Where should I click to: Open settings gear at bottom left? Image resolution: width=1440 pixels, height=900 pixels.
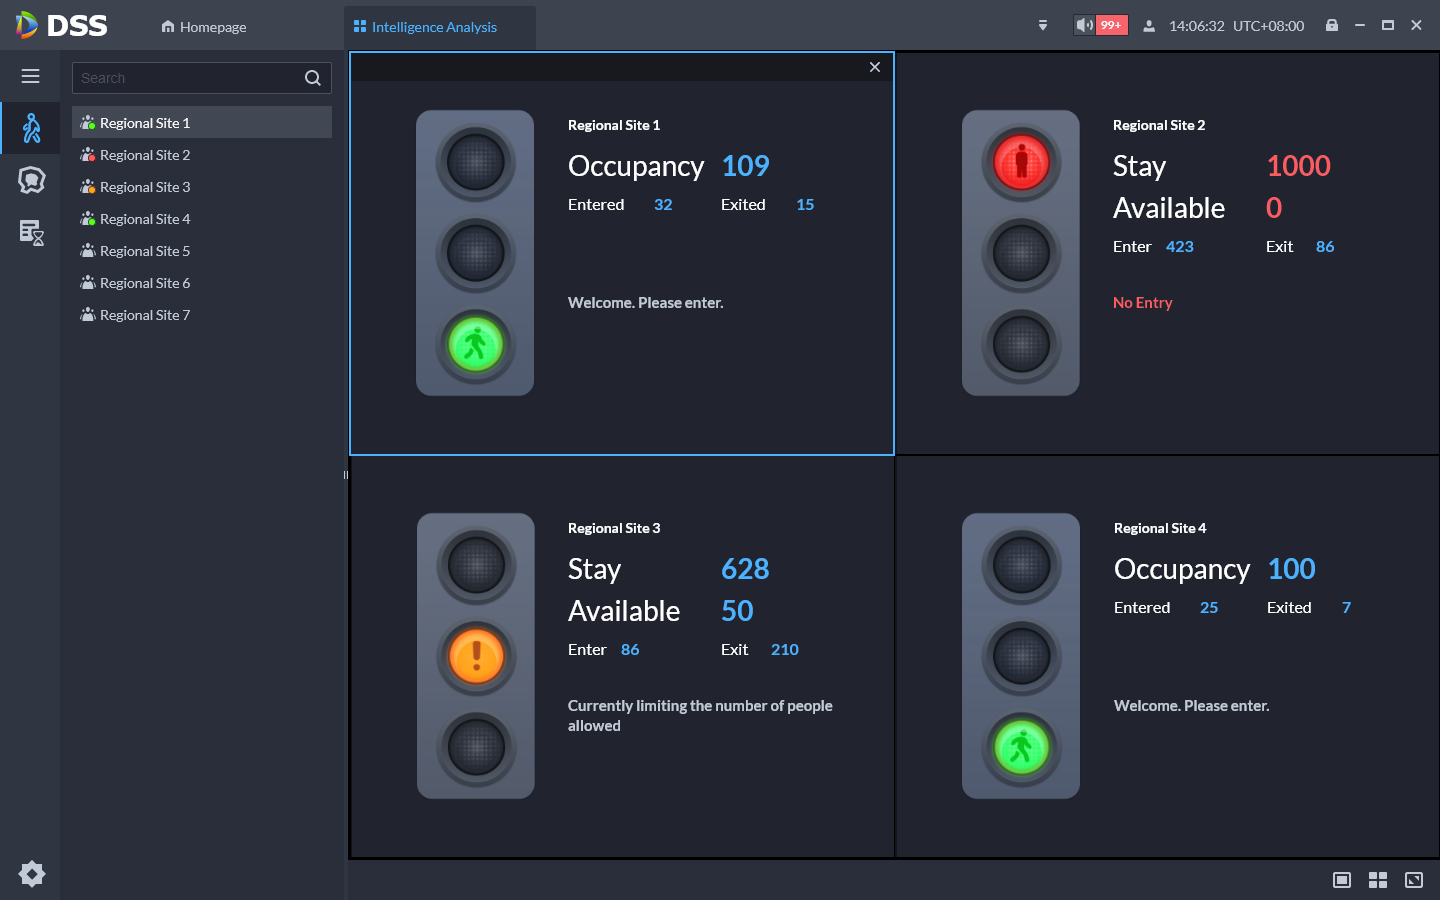click(x=31, y=874)
